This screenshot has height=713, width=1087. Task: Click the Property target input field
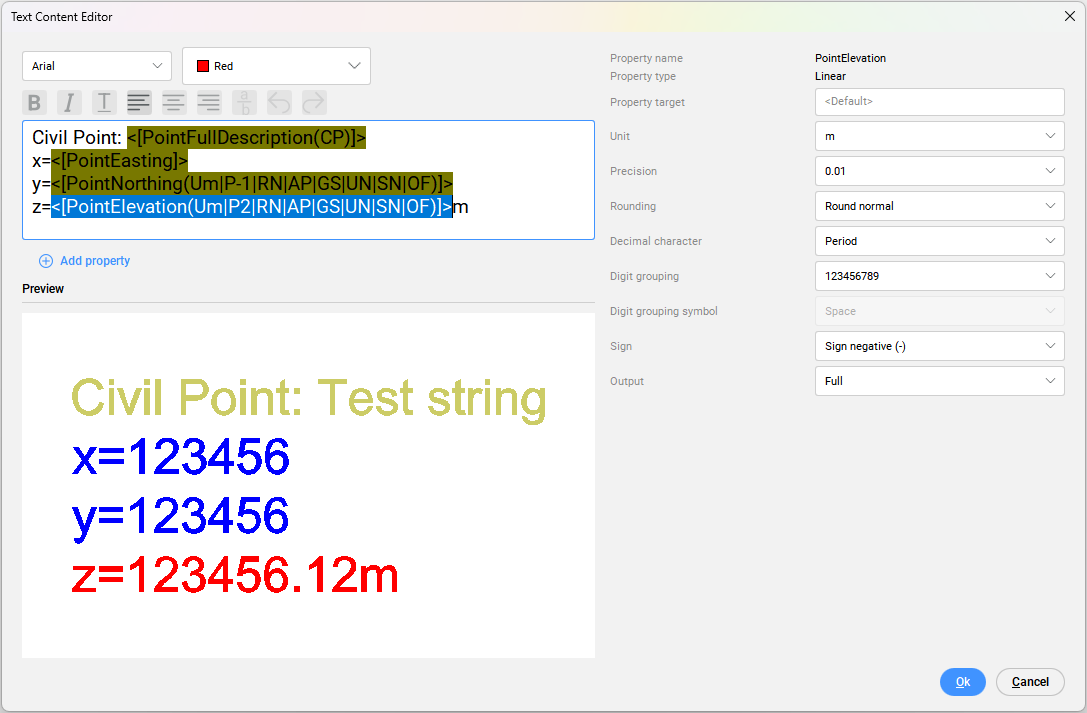point(939,102)
